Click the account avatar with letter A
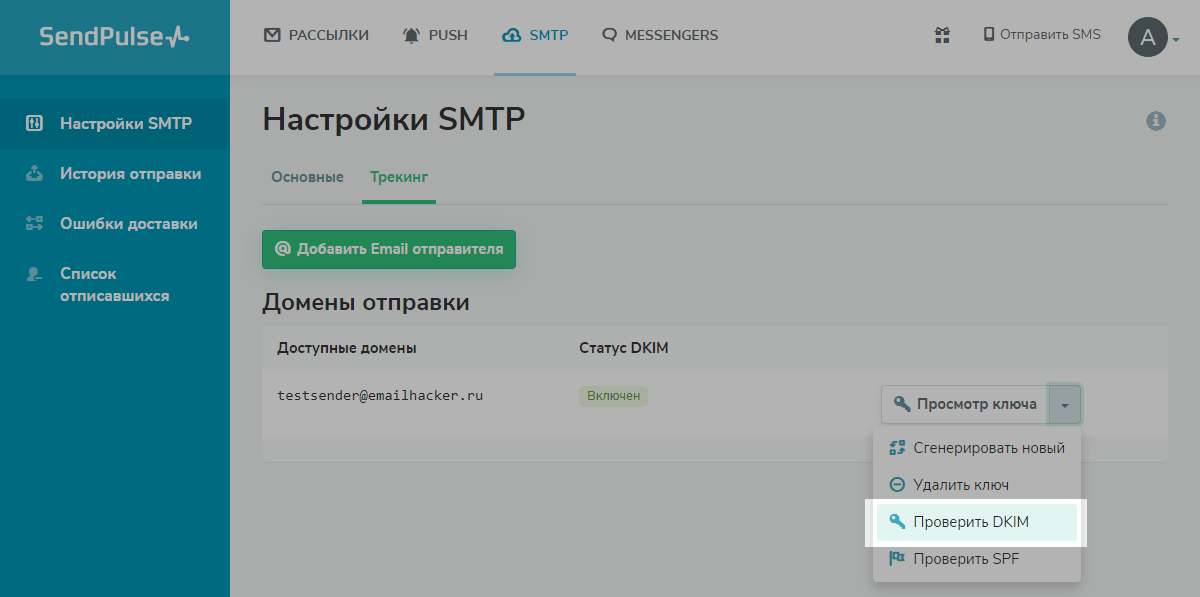The image size is (1200, 597). [1148, 38]
